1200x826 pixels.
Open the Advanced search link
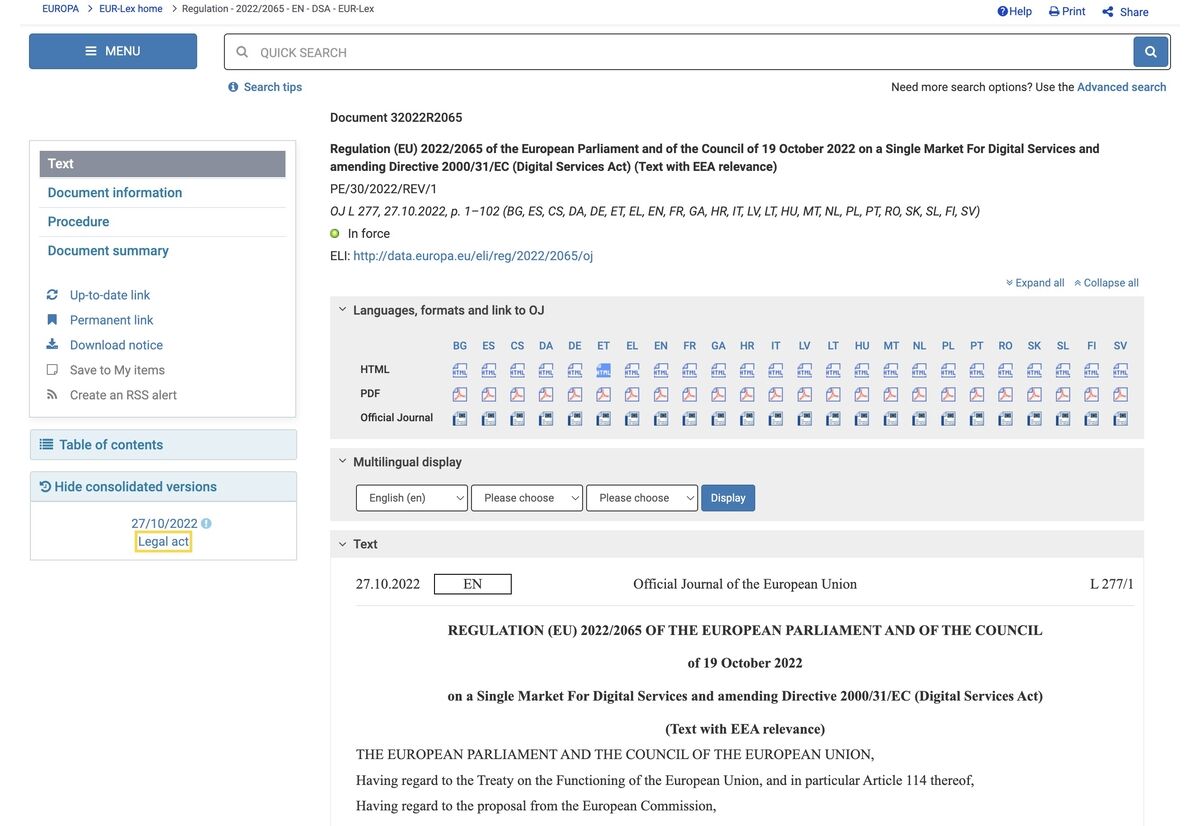coord(1122,87)
